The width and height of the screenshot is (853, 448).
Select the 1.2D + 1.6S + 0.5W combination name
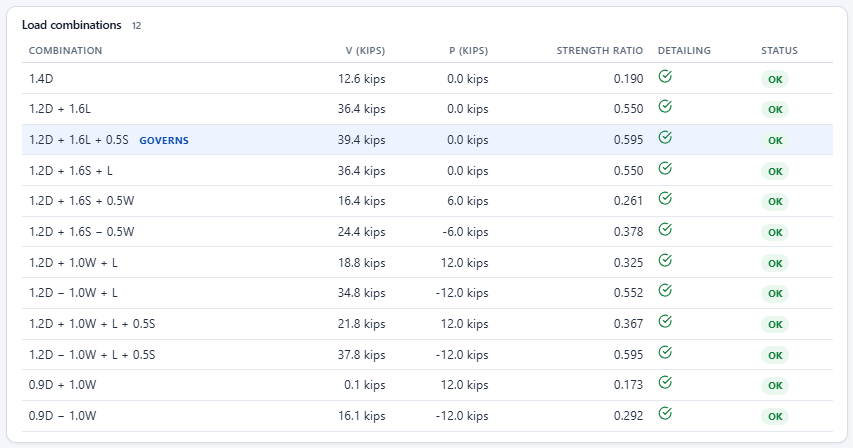pos(82,201)
